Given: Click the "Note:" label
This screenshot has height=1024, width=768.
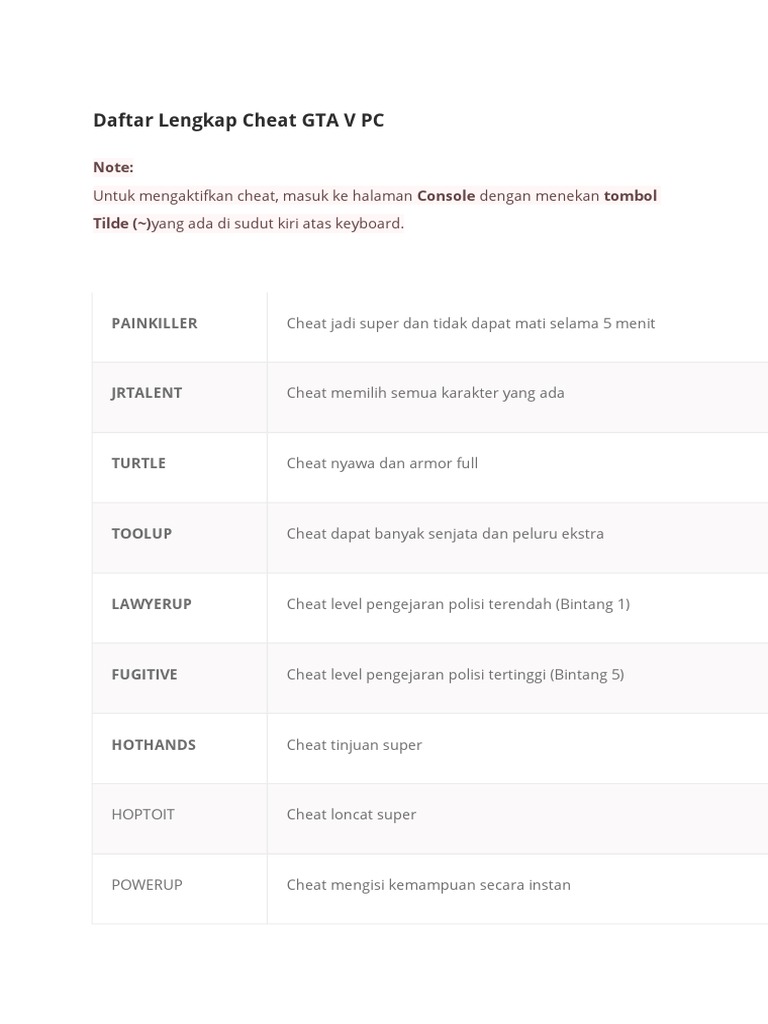Looking at the screenshot, I should tap(113, 167).
